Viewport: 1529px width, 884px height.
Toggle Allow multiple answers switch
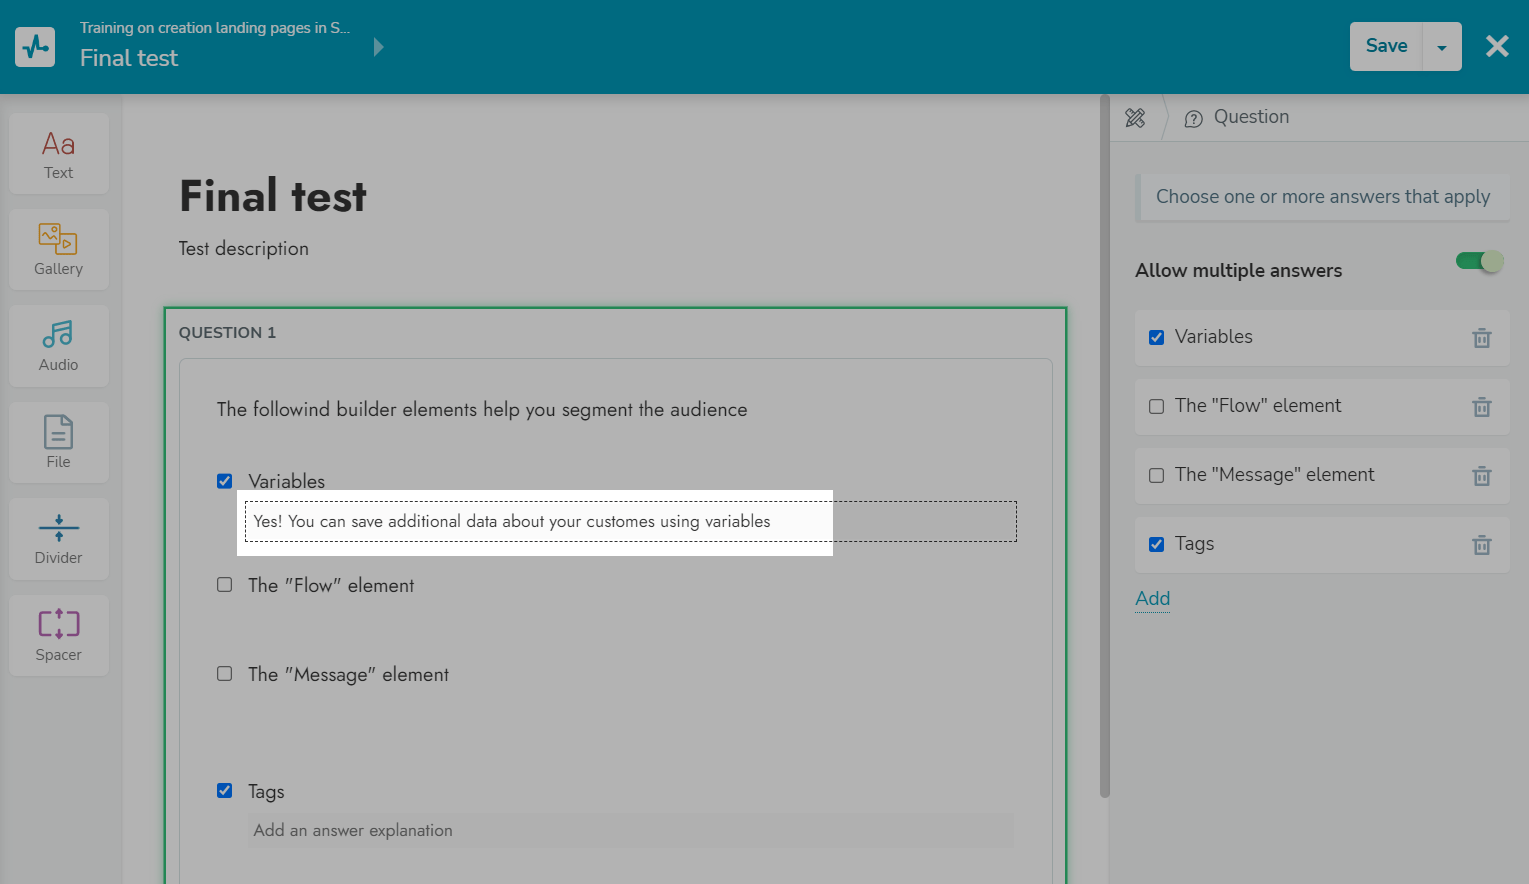1479,261
